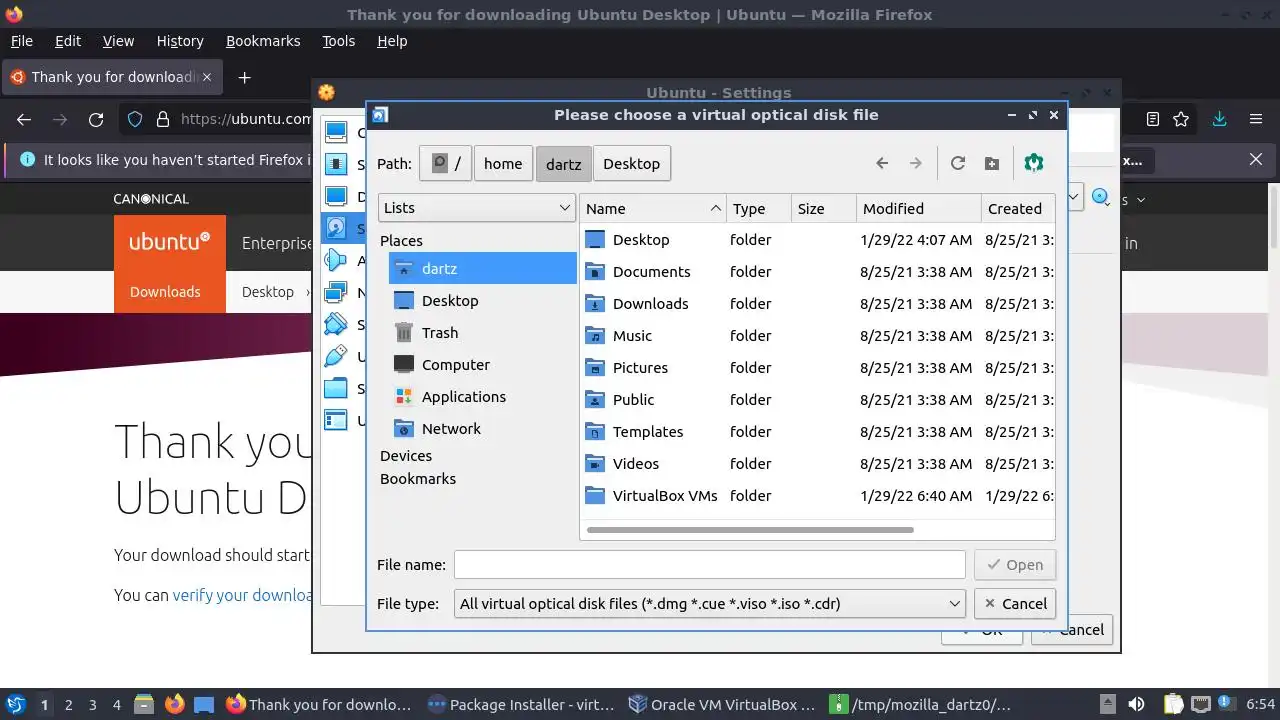Click the forward arrow in file dialog

[915, 163]
